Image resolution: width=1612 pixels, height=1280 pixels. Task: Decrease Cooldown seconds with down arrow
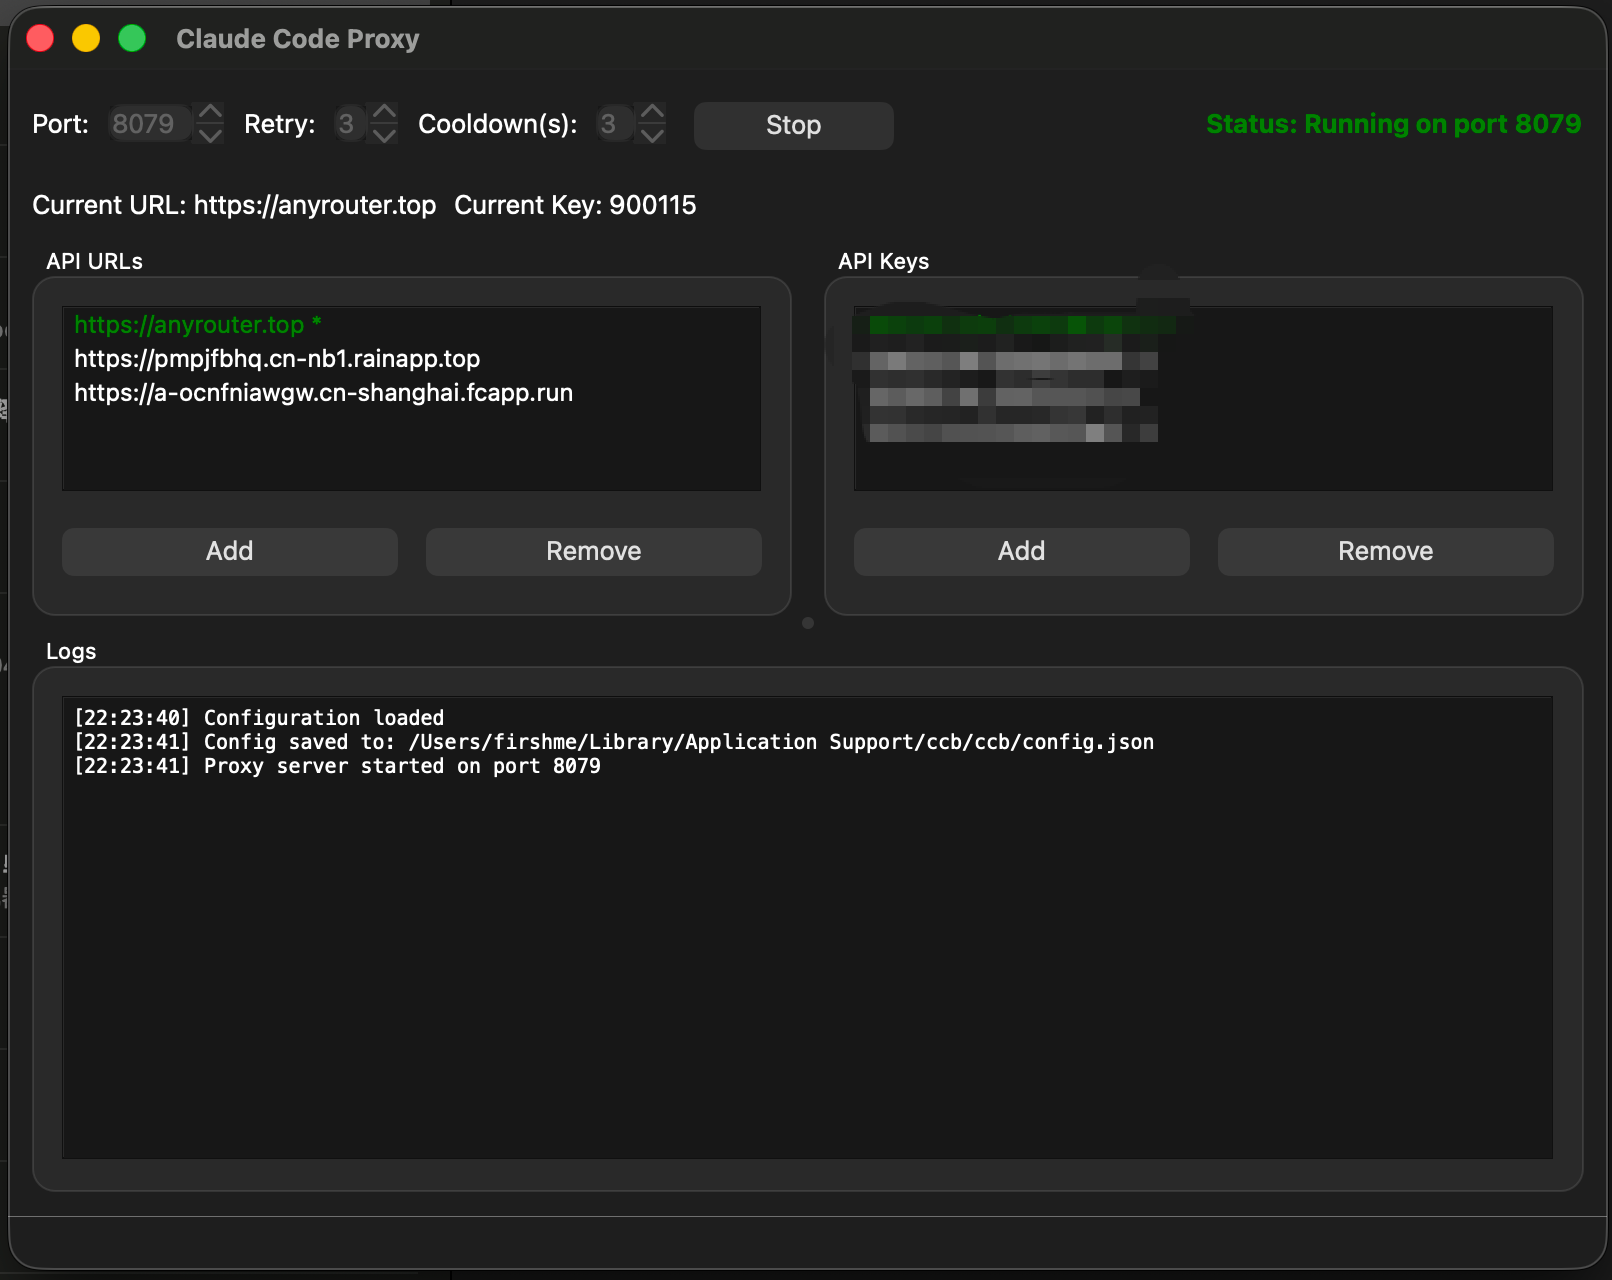click(x=652, y=135)
